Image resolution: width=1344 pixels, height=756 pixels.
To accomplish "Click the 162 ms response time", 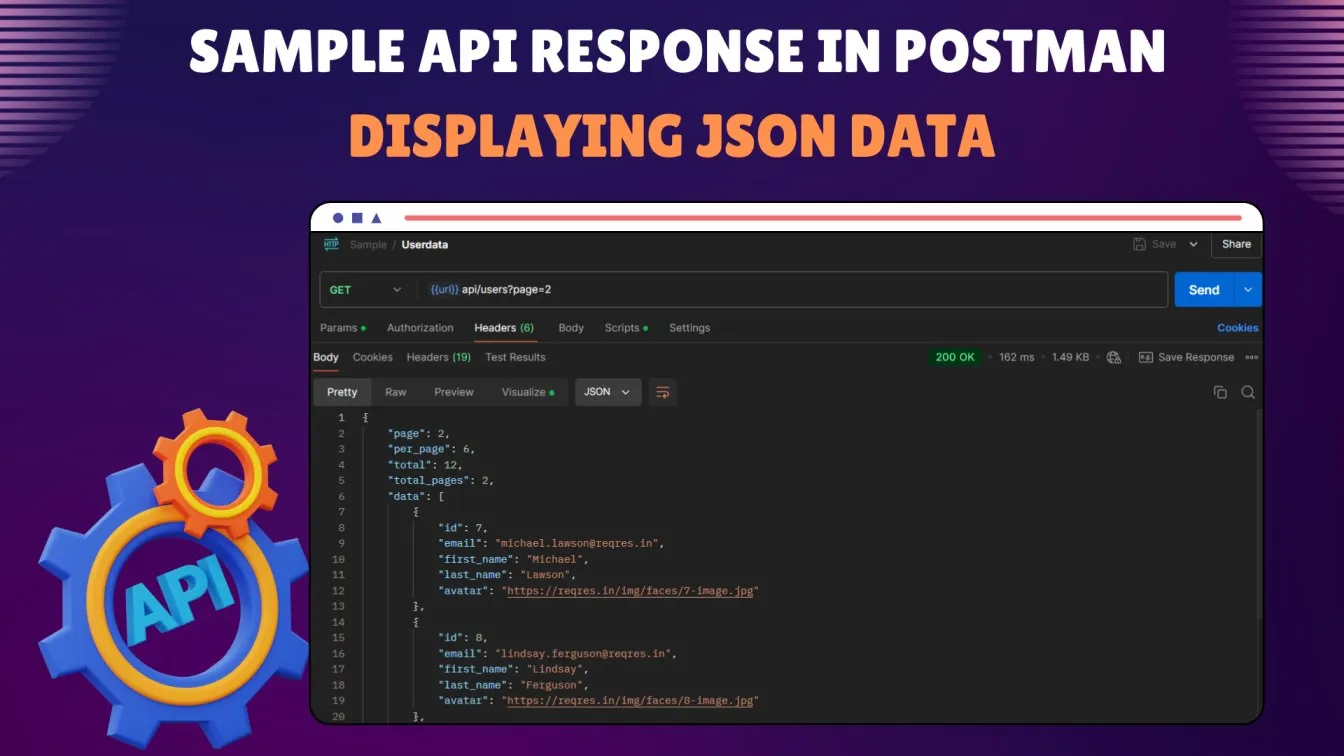I will (1016, 357).
